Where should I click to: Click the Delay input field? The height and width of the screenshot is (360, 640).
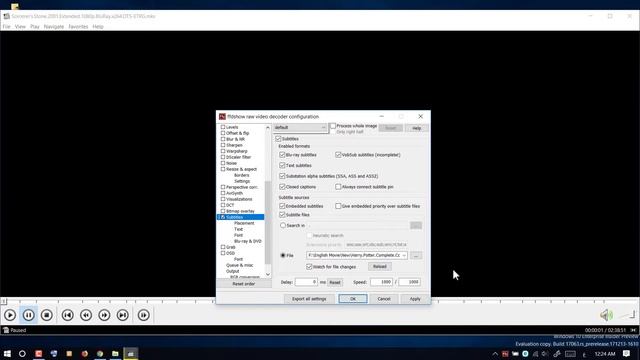(x=306, y=282)
